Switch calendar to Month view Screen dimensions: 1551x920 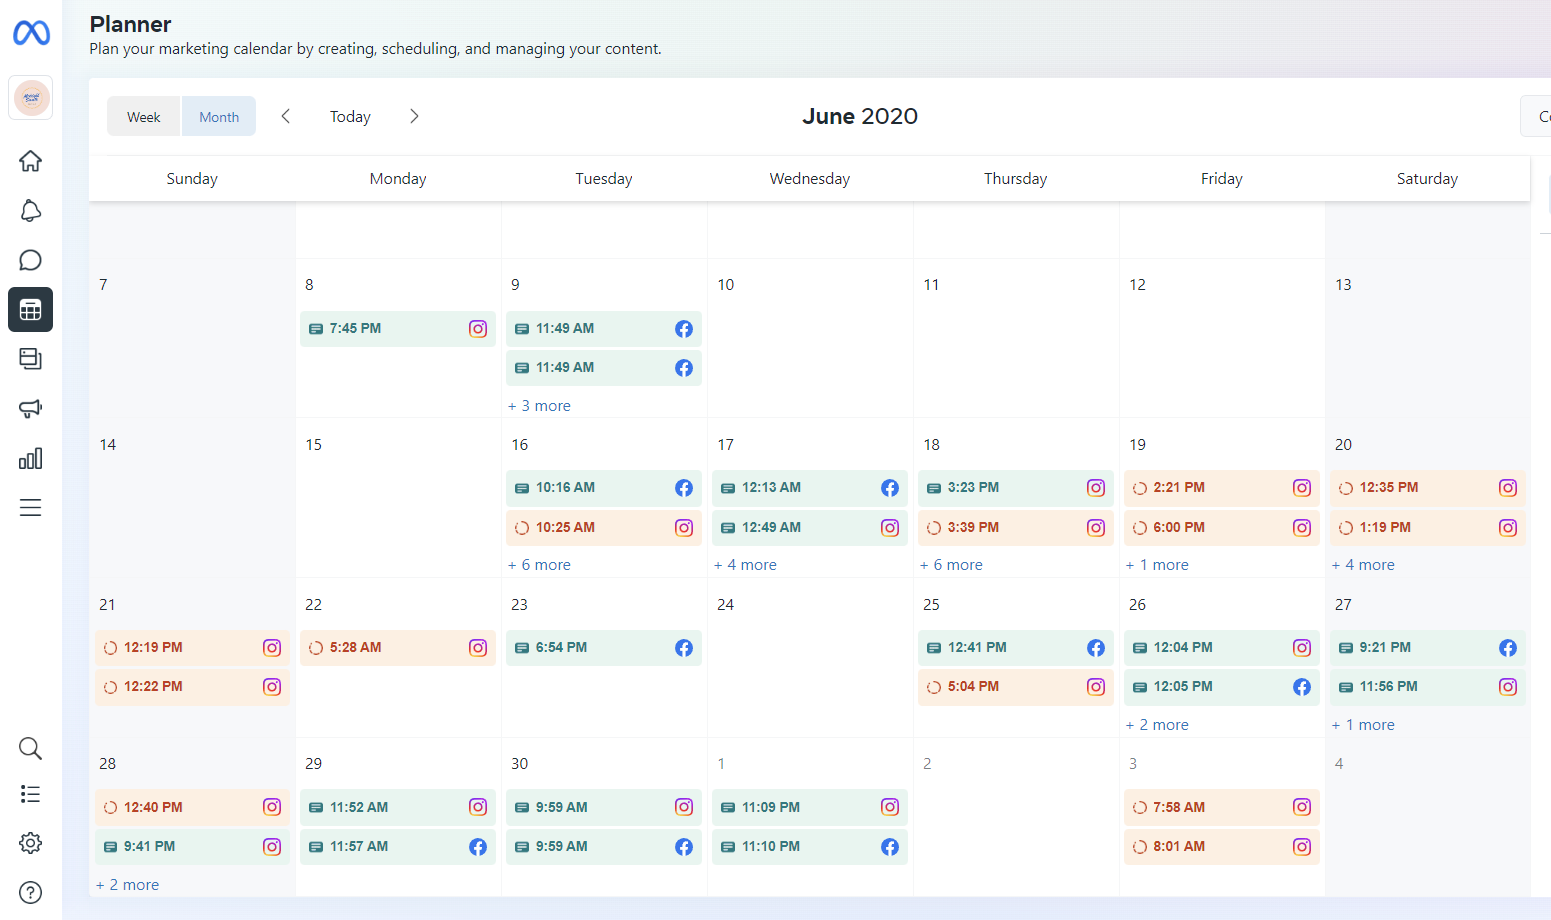pyautogui.click(x=219, y=117)
